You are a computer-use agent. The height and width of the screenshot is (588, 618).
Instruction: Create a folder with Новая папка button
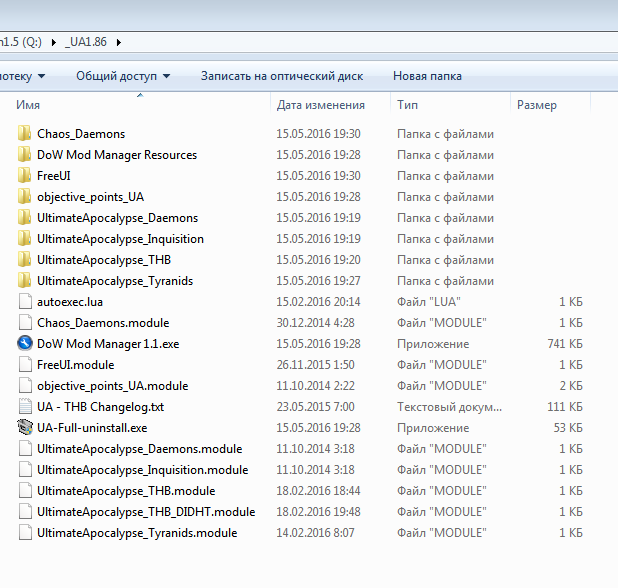point(427,76)
